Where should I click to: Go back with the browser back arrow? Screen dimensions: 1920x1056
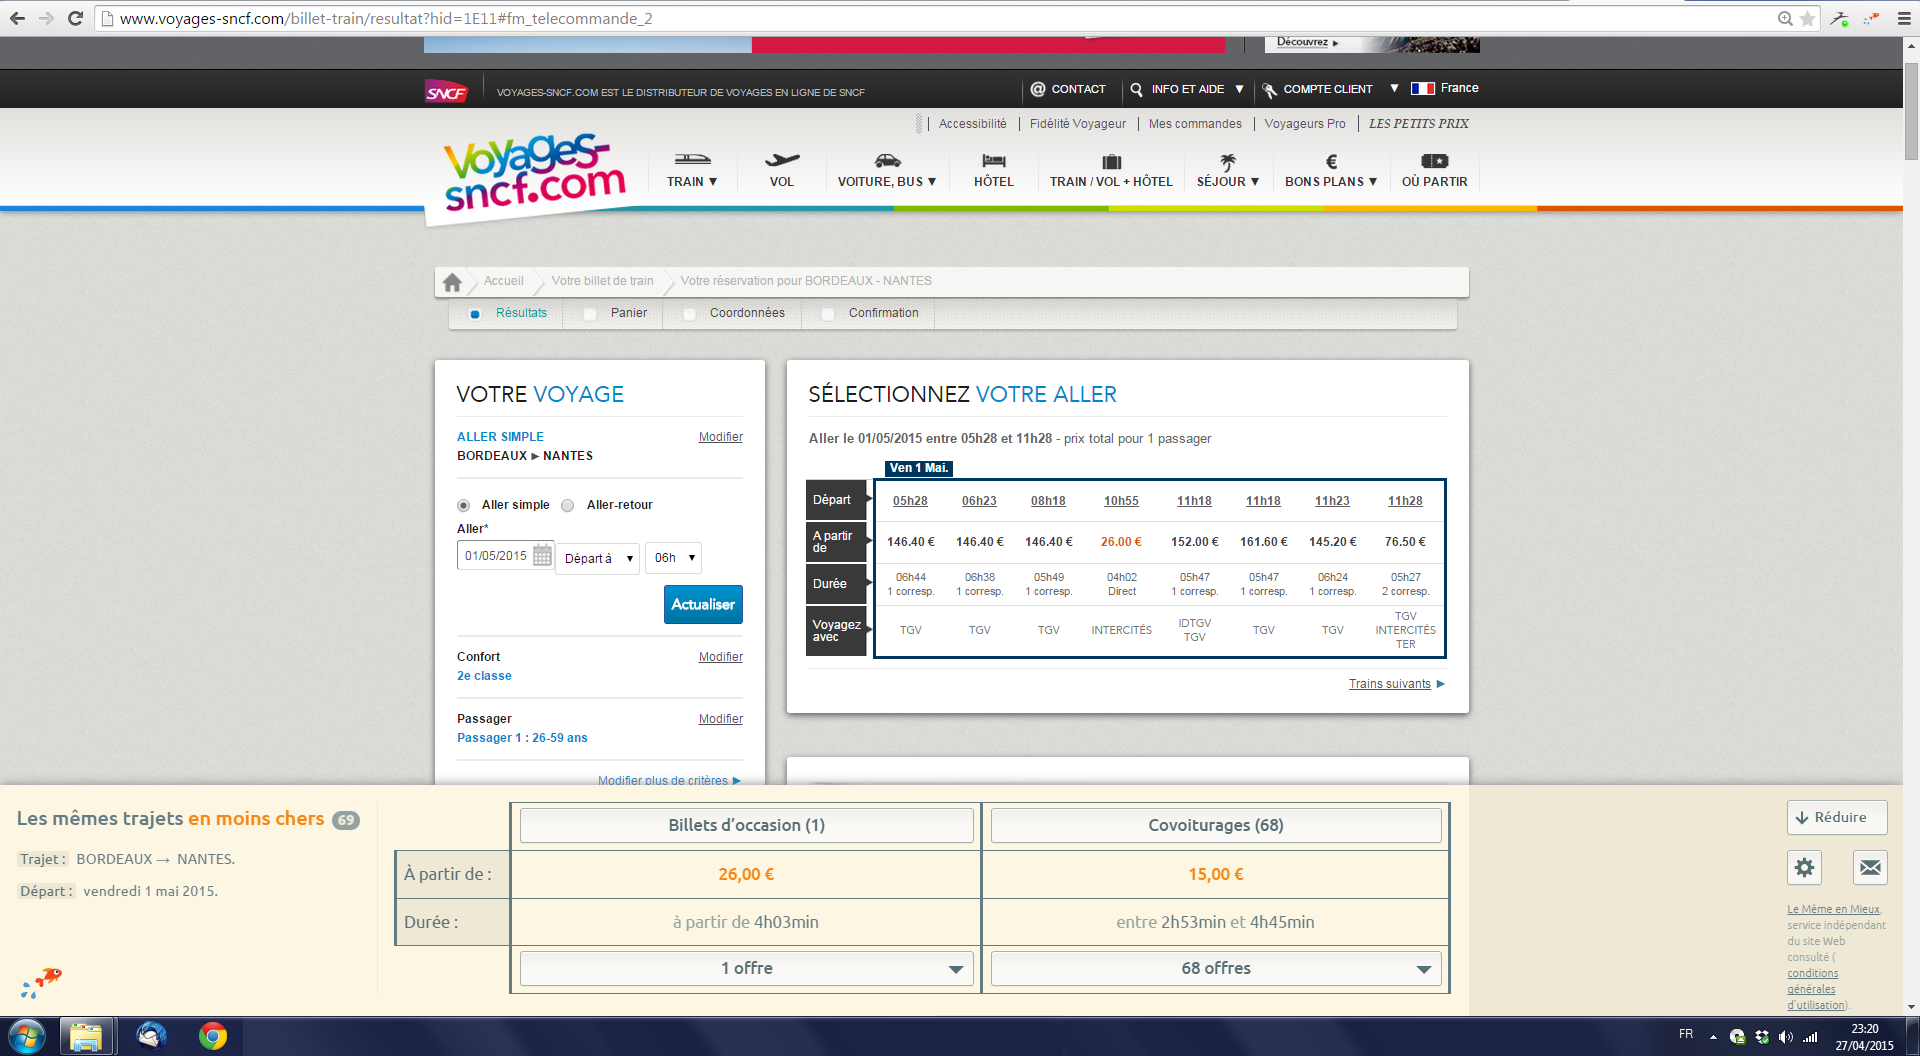coord(17,18)
